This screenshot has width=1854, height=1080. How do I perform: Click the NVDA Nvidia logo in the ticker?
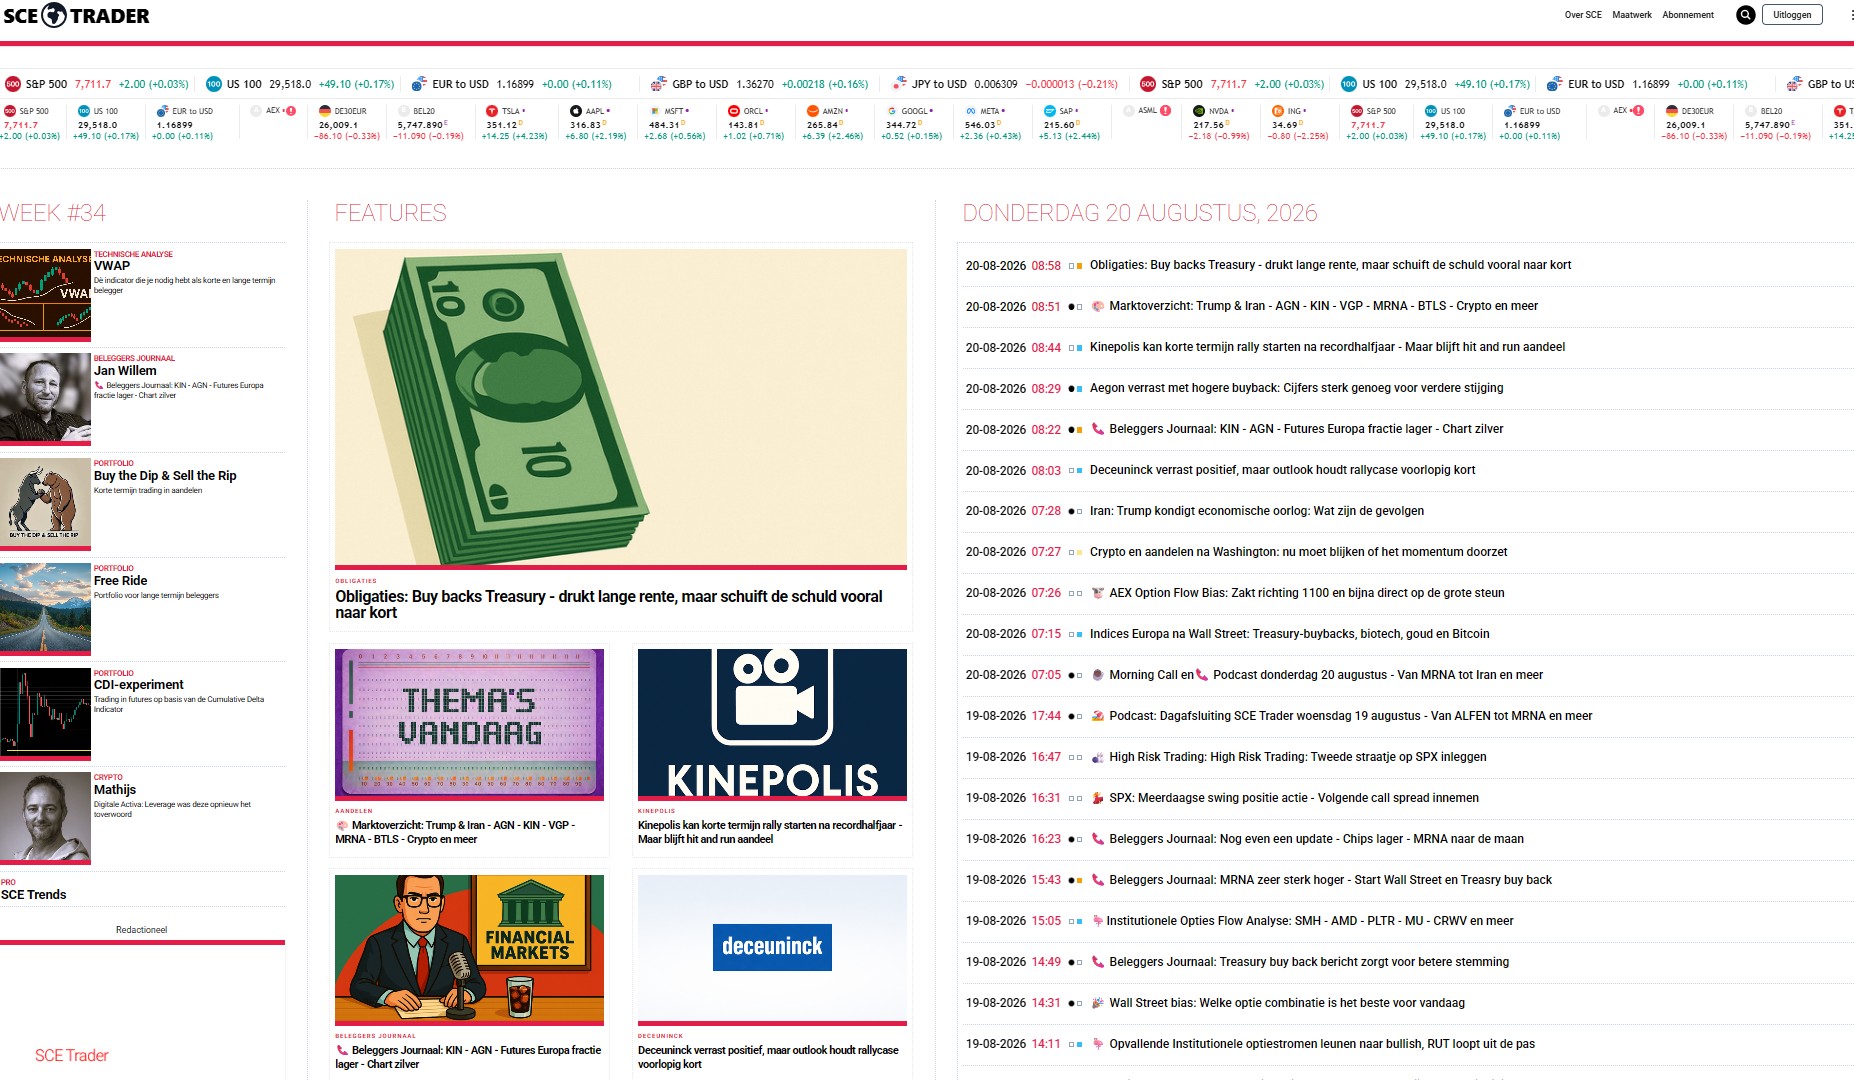click(1199, 111)
